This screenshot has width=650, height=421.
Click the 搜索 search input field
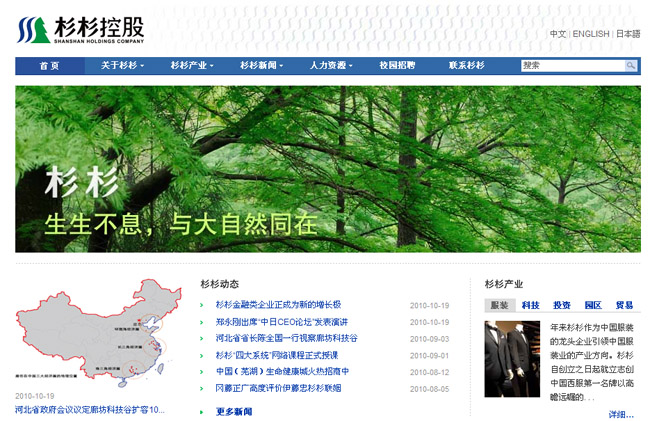pyautogui.click(x=572, y=66)
